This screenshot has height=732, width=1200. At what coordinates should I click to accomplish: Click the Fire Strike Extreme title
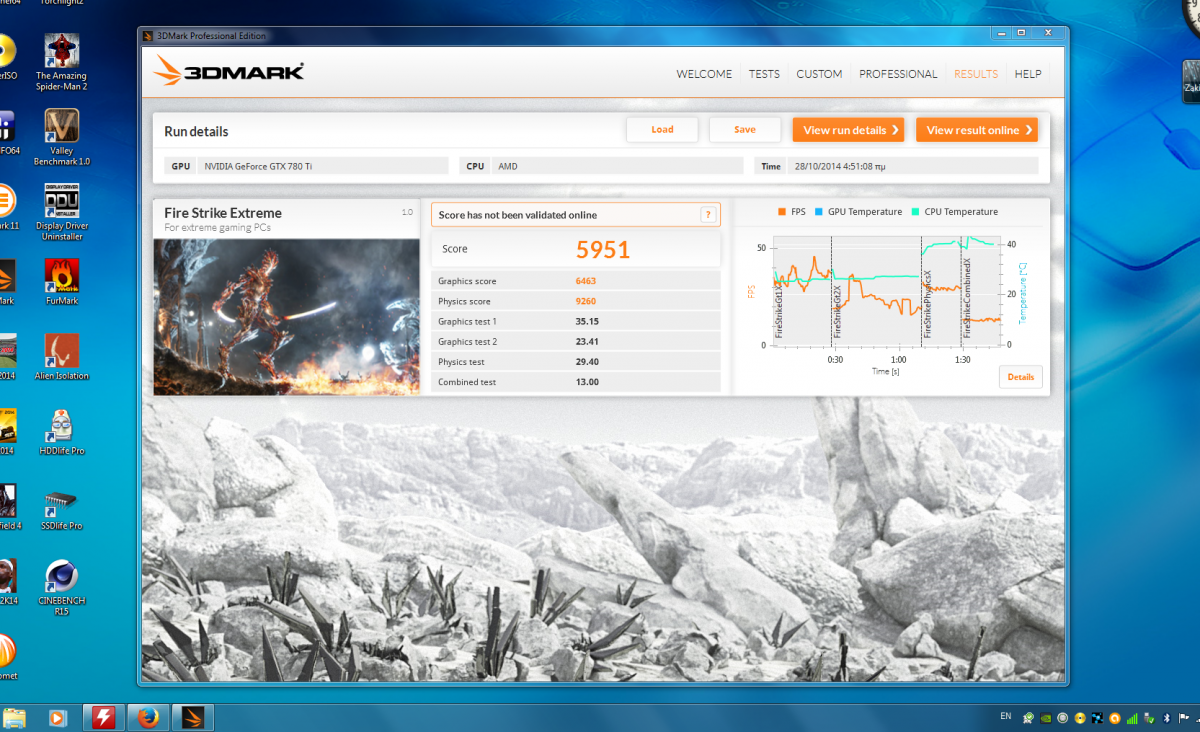pyautogui.click(x=223, y=213)
